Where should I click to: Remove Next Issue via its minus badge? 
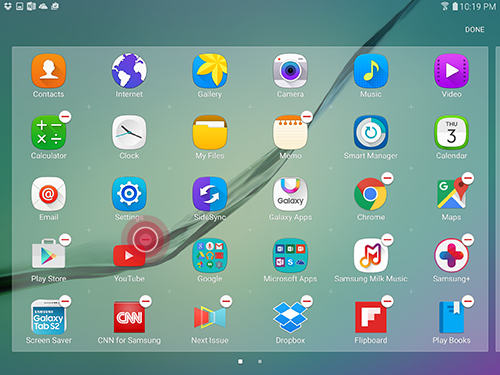pos(226,301)
